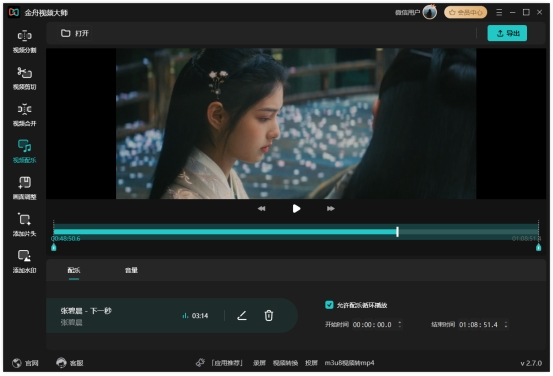
Task: Click the video preview frame
Action: (296, 123)
